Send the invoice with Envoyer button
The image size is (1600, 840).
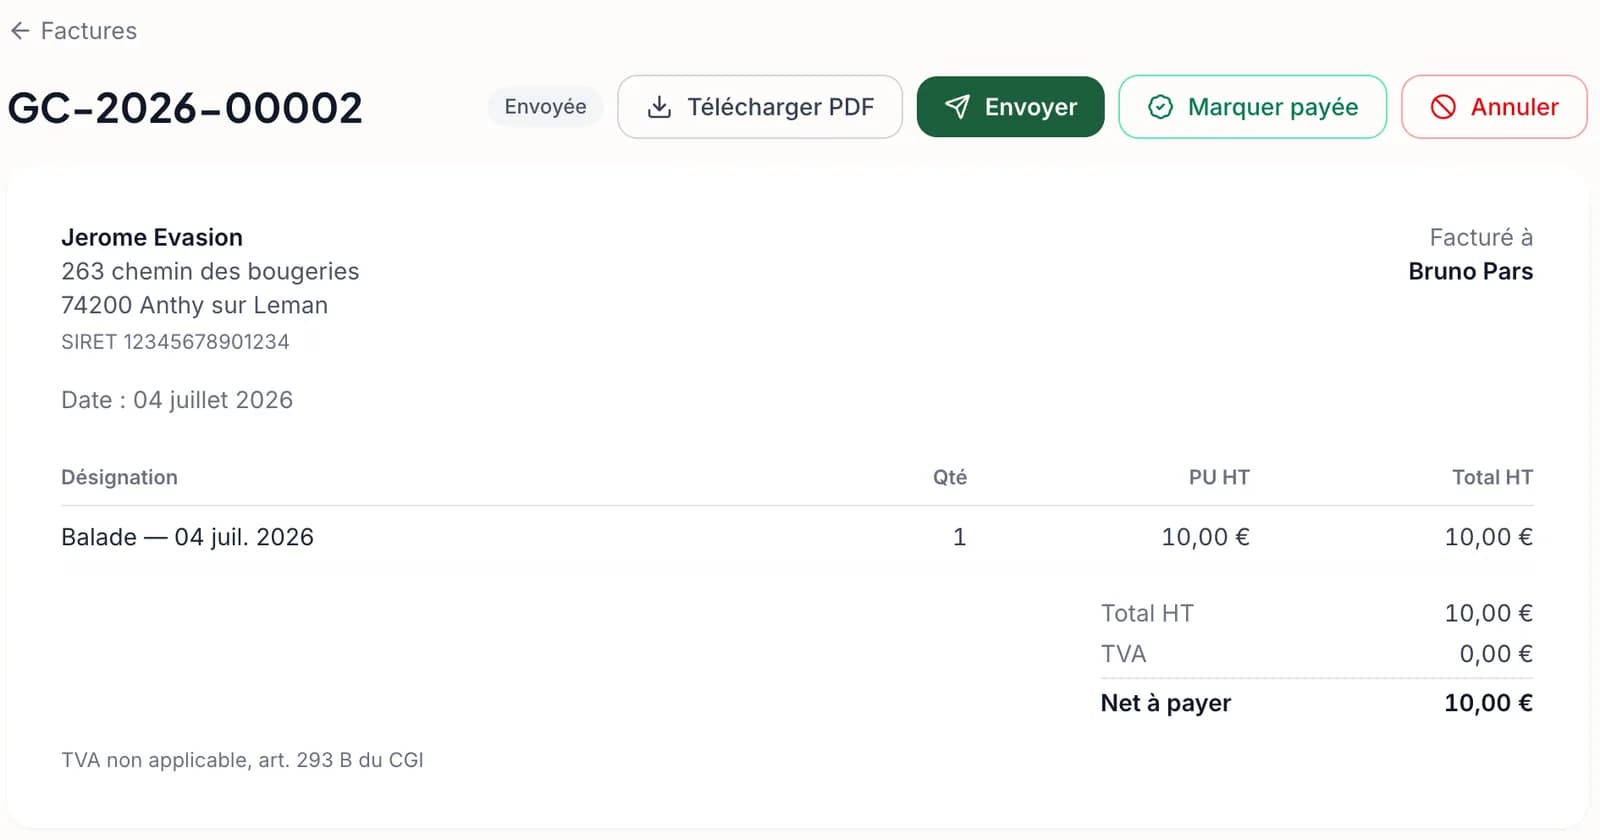pyautogui.click(x=1010, y=107)
